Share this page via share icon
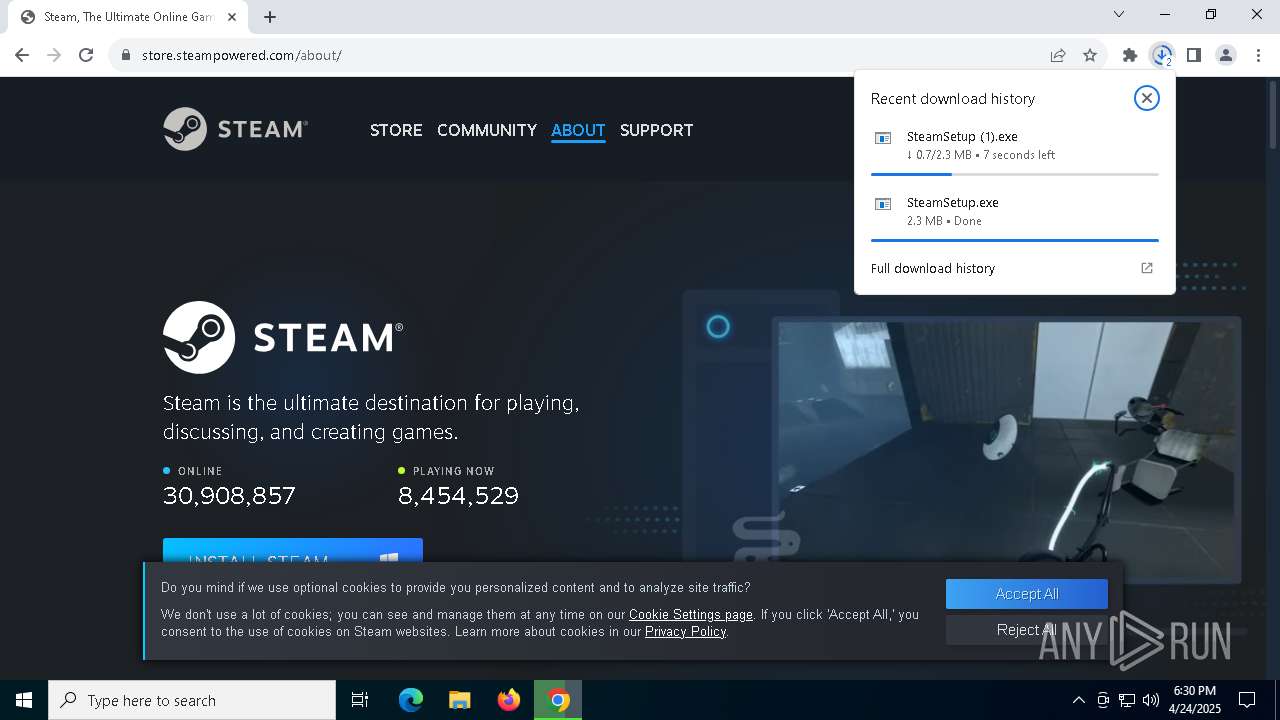The width and height of the screenshot is (1280, 720). point(1058,55)
